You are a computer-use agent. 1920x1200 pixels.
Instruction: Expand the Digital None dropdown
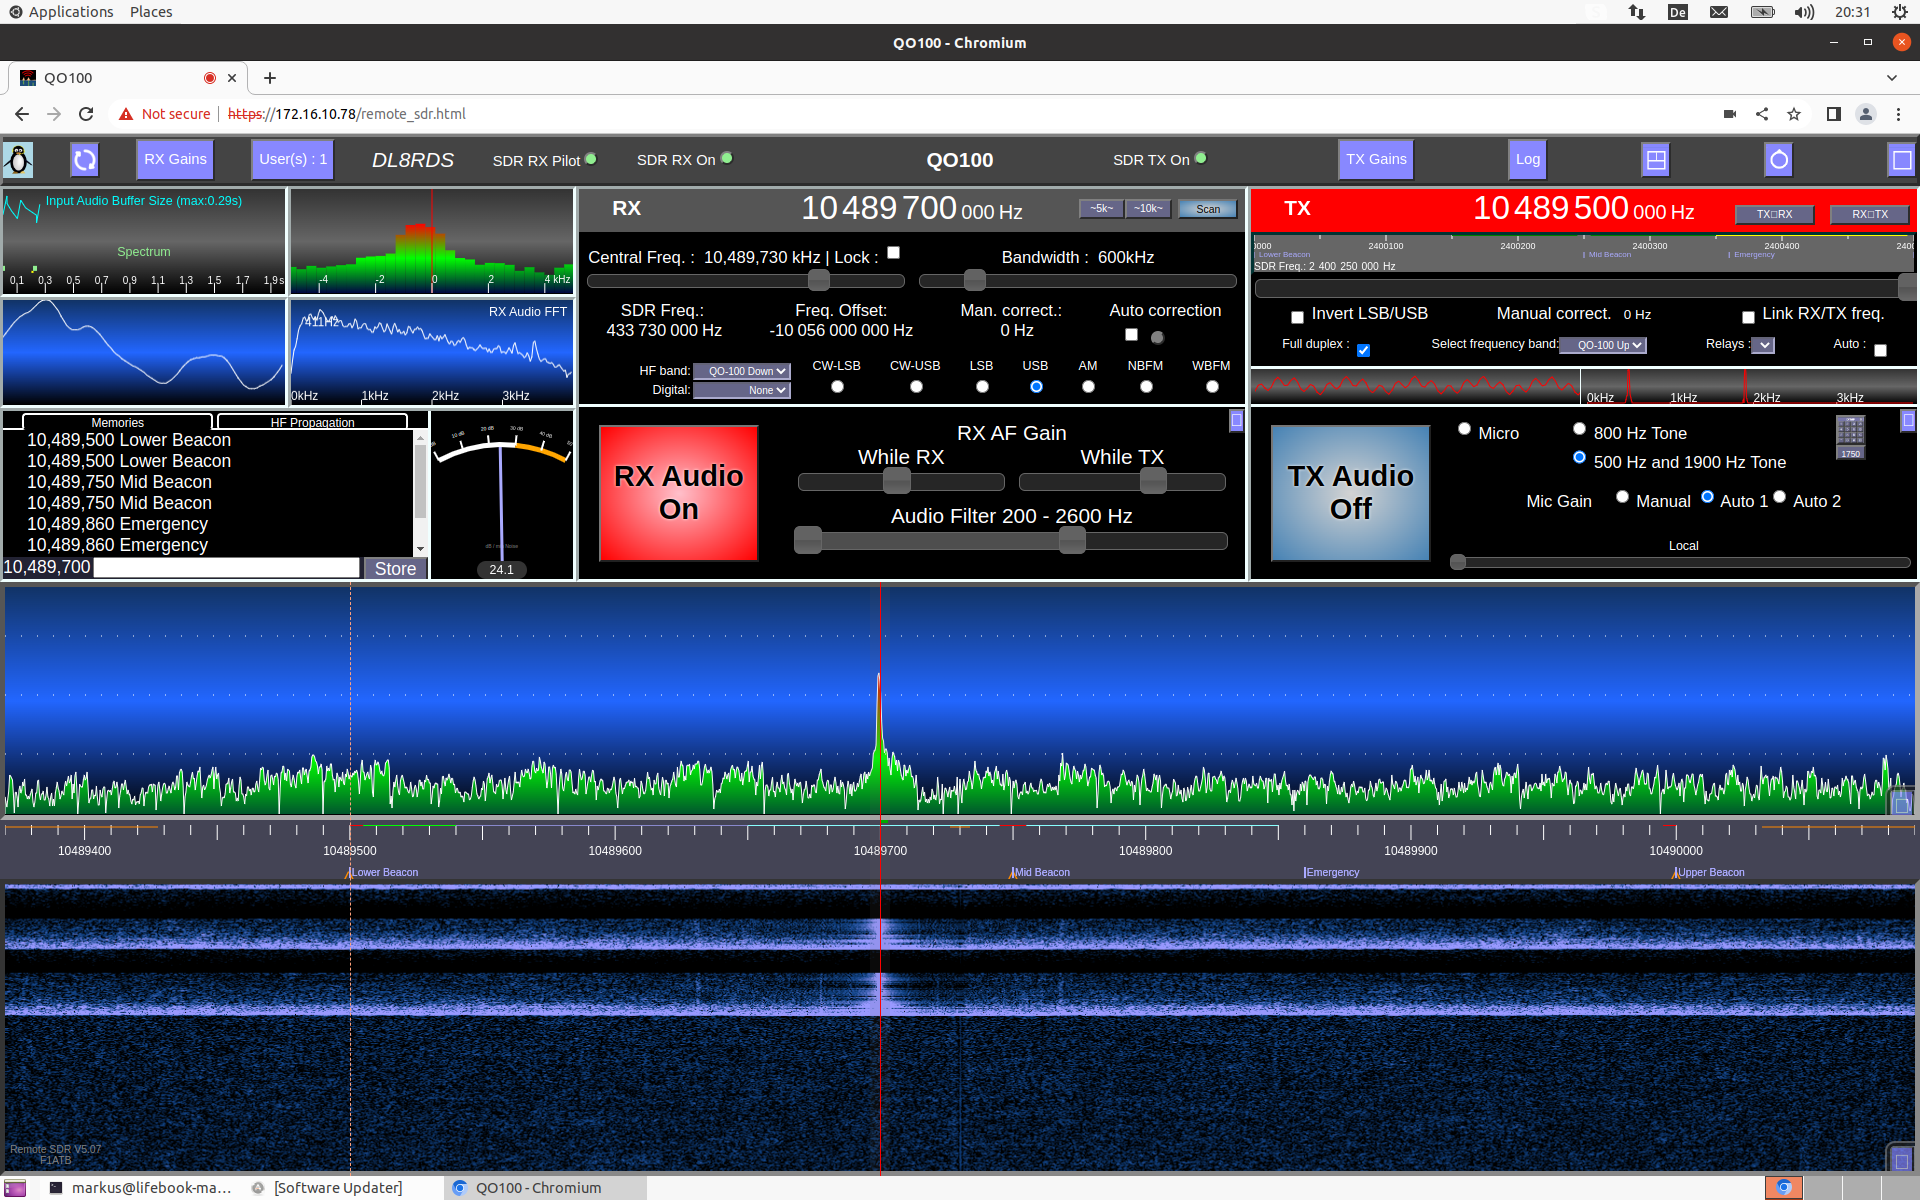click(742, 390)
